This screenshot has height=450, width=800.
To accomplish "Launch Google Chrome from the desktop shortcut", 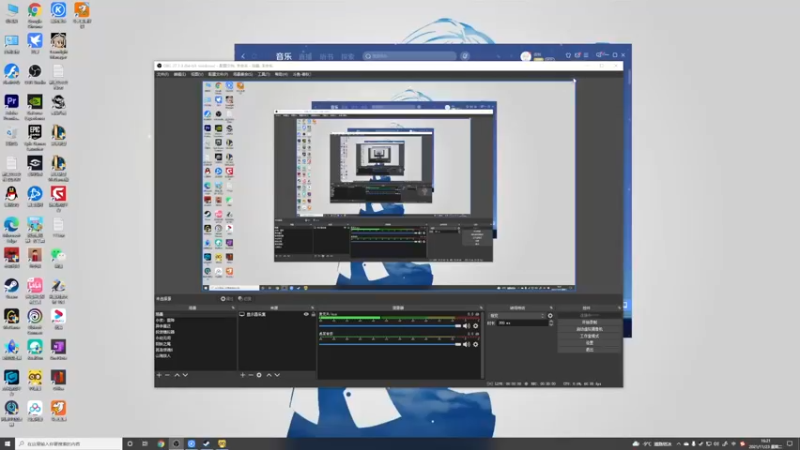I will (x=35, y=14).
